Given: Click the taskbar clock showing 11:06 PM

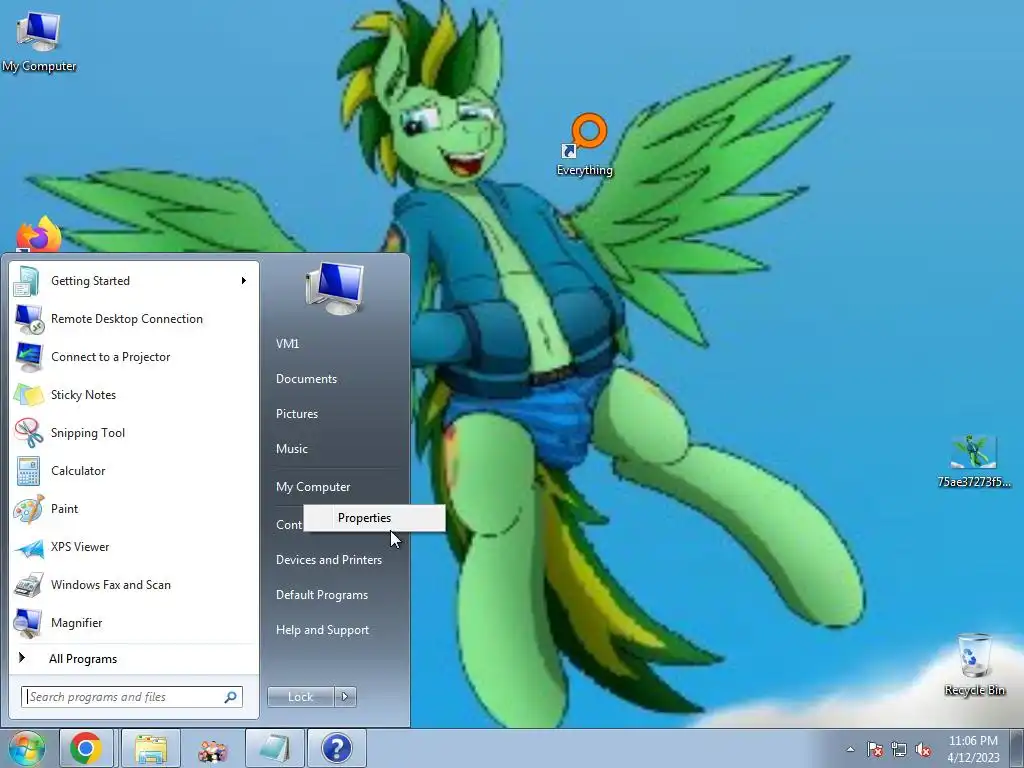Looking at the screenshot, I should click(973, 749).
